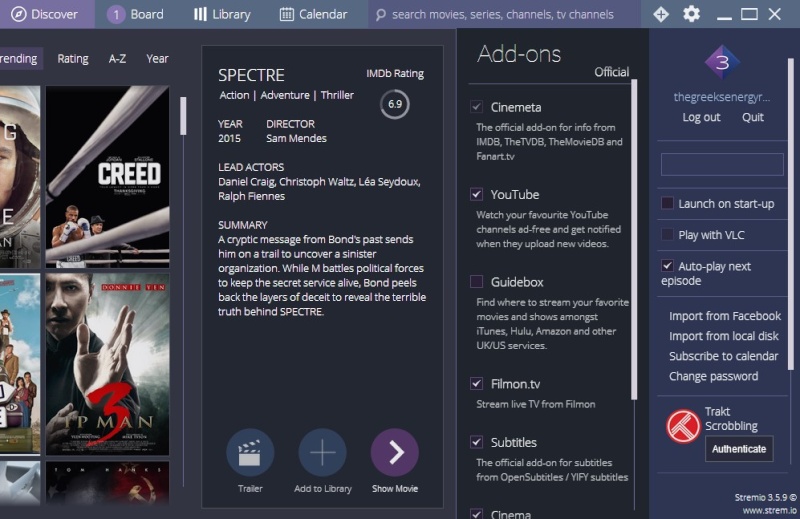Click the SPECTRE movie title
The image size is (800, 519).
coord(251,75)
